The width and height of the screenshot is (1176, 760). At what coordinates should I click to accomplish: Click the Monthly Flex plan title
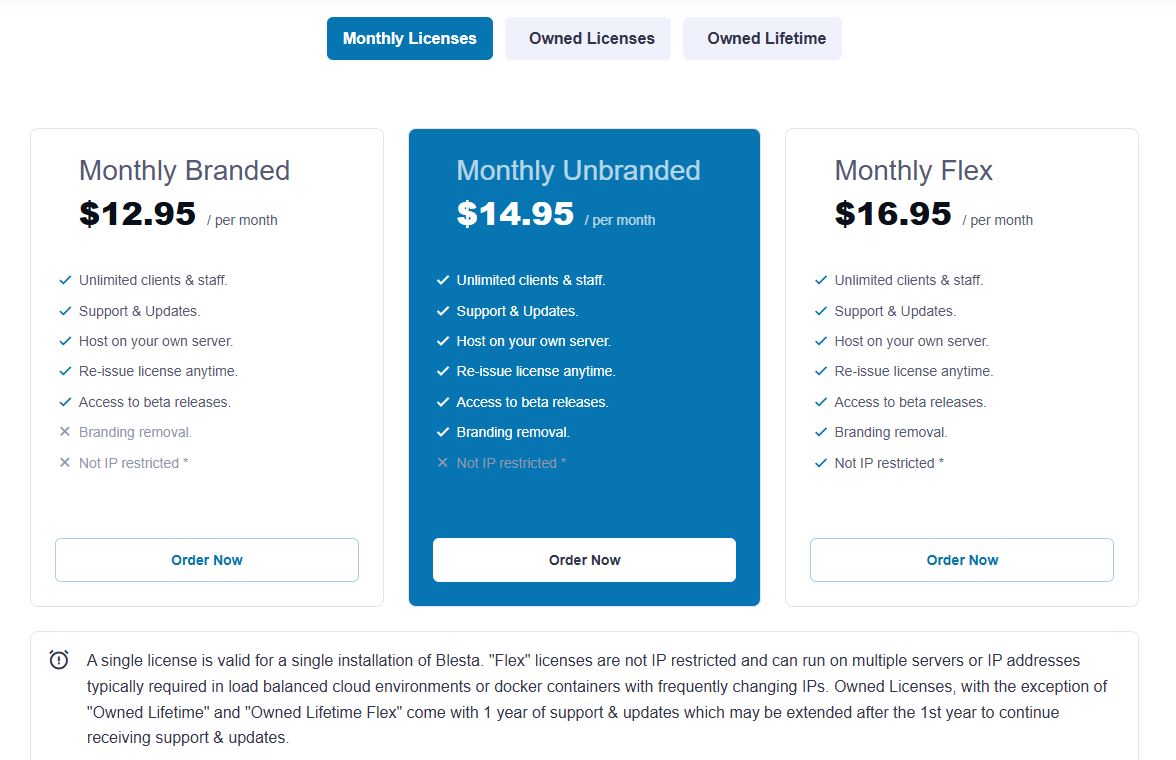coord(913,171)
